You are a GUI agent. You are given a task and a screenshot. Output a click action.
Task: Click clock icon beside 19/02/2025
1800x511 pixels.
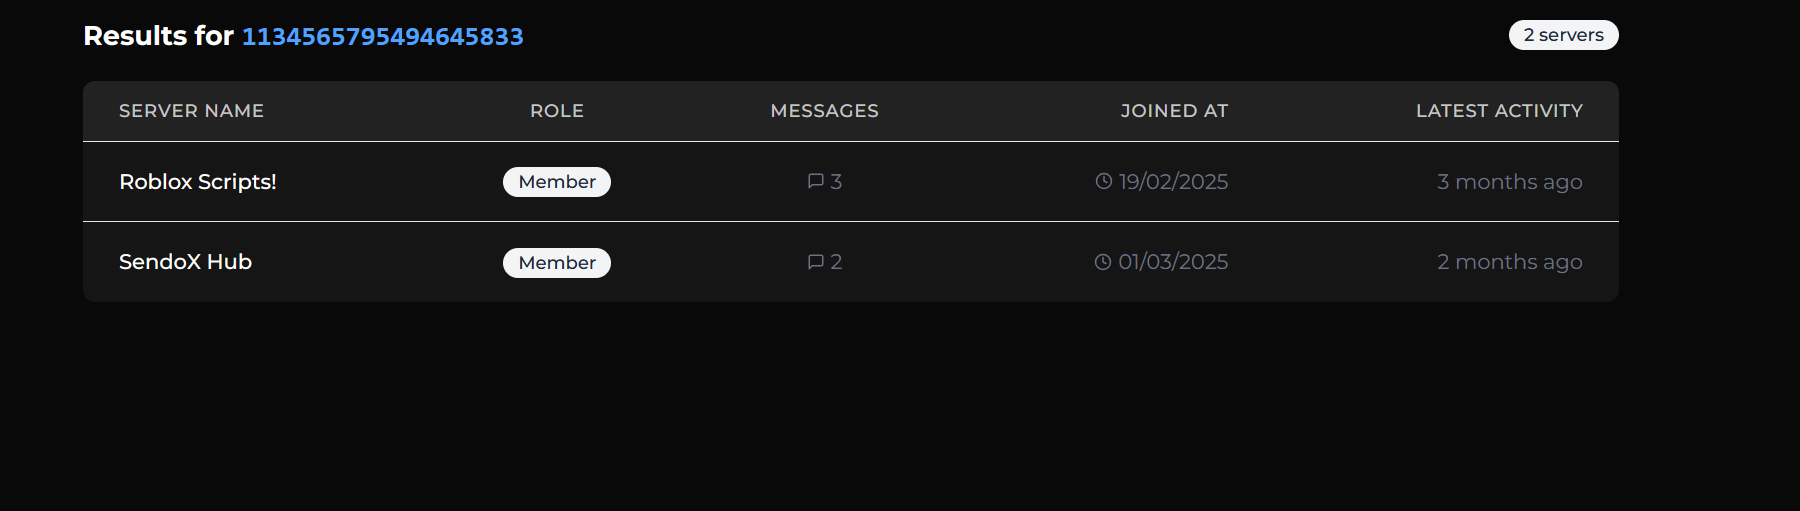(x=1104, y=181)
